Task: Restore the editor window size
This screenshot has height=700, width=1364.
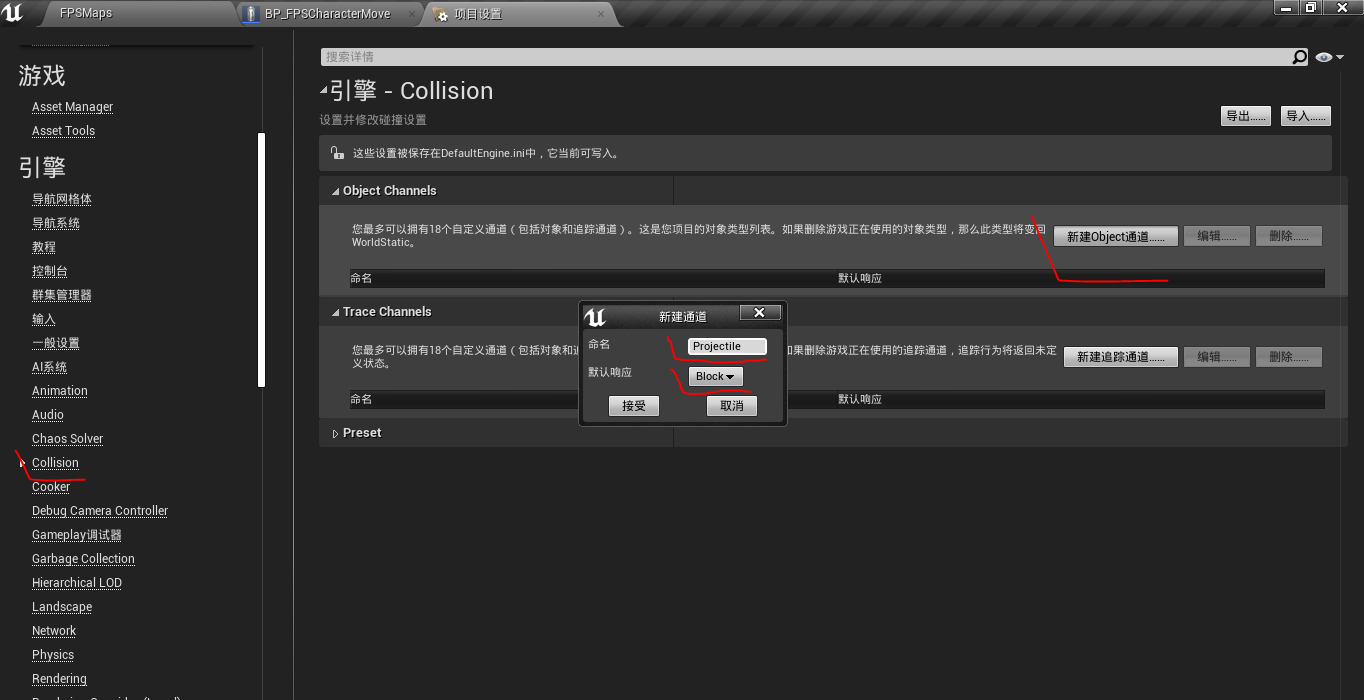Action: click(1310, 7)
